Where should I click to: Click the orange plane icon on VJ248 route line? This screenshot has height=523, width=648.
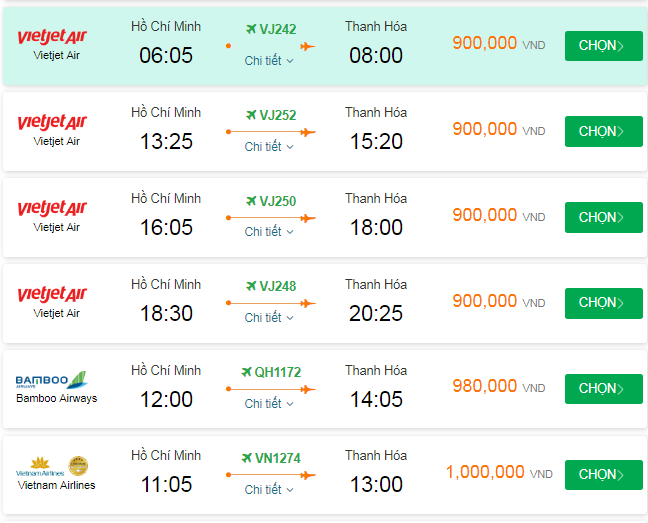click(x=307, y=303)
